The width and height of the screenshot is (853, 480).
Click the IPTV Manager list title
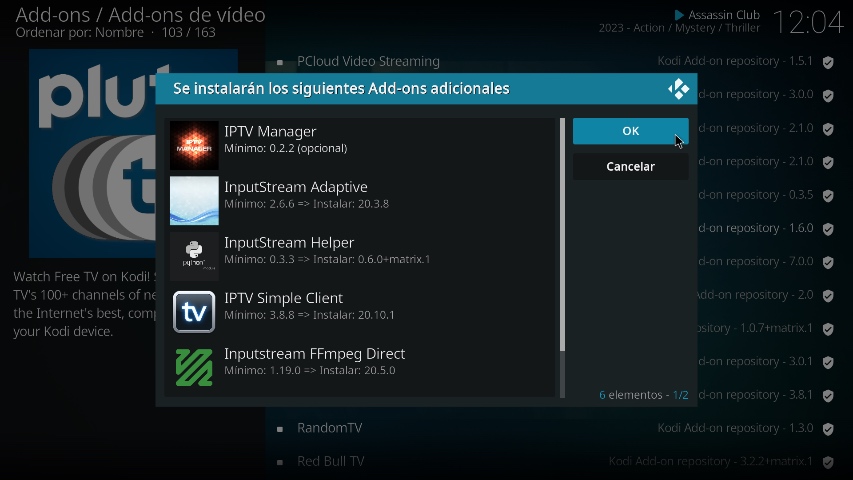pyautogui.click(x=270, y=132)
